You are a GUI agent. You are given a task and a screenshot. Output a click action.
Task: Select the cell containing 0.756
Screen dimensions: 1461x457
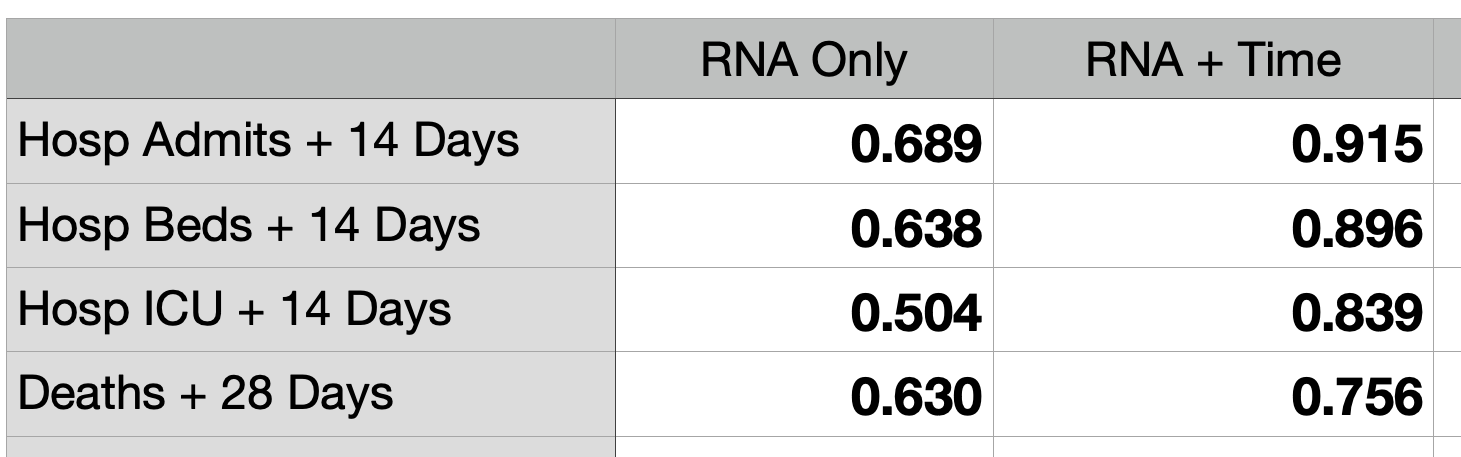[x=1213, y=393]
